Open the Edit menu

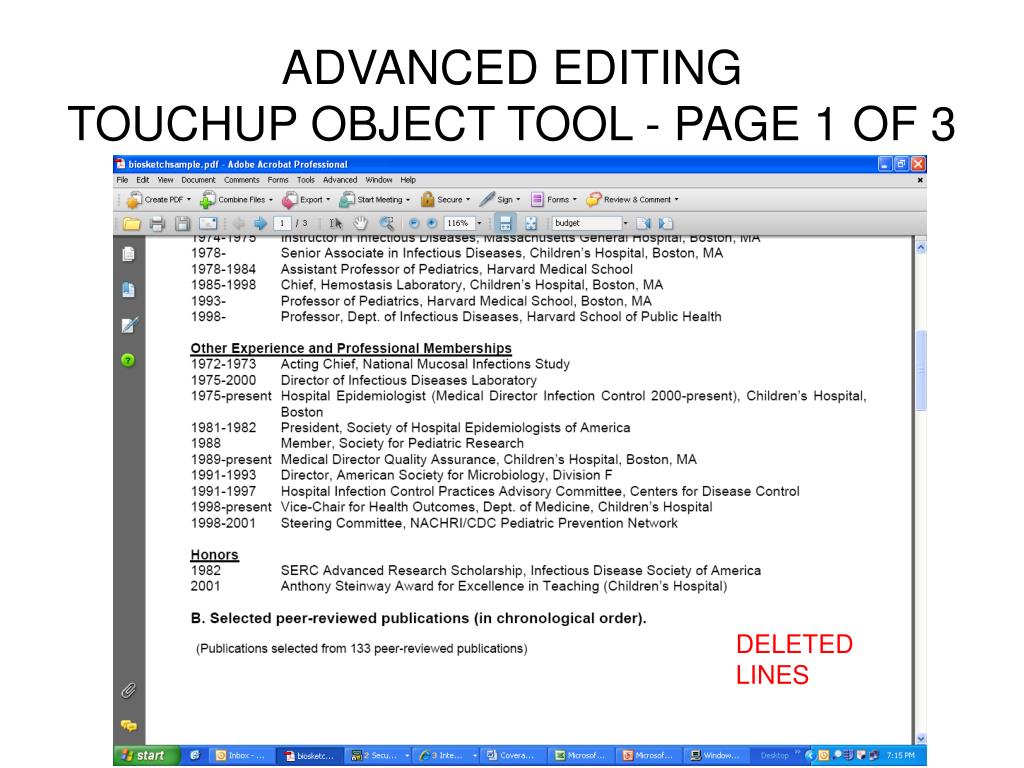point(142,180)
